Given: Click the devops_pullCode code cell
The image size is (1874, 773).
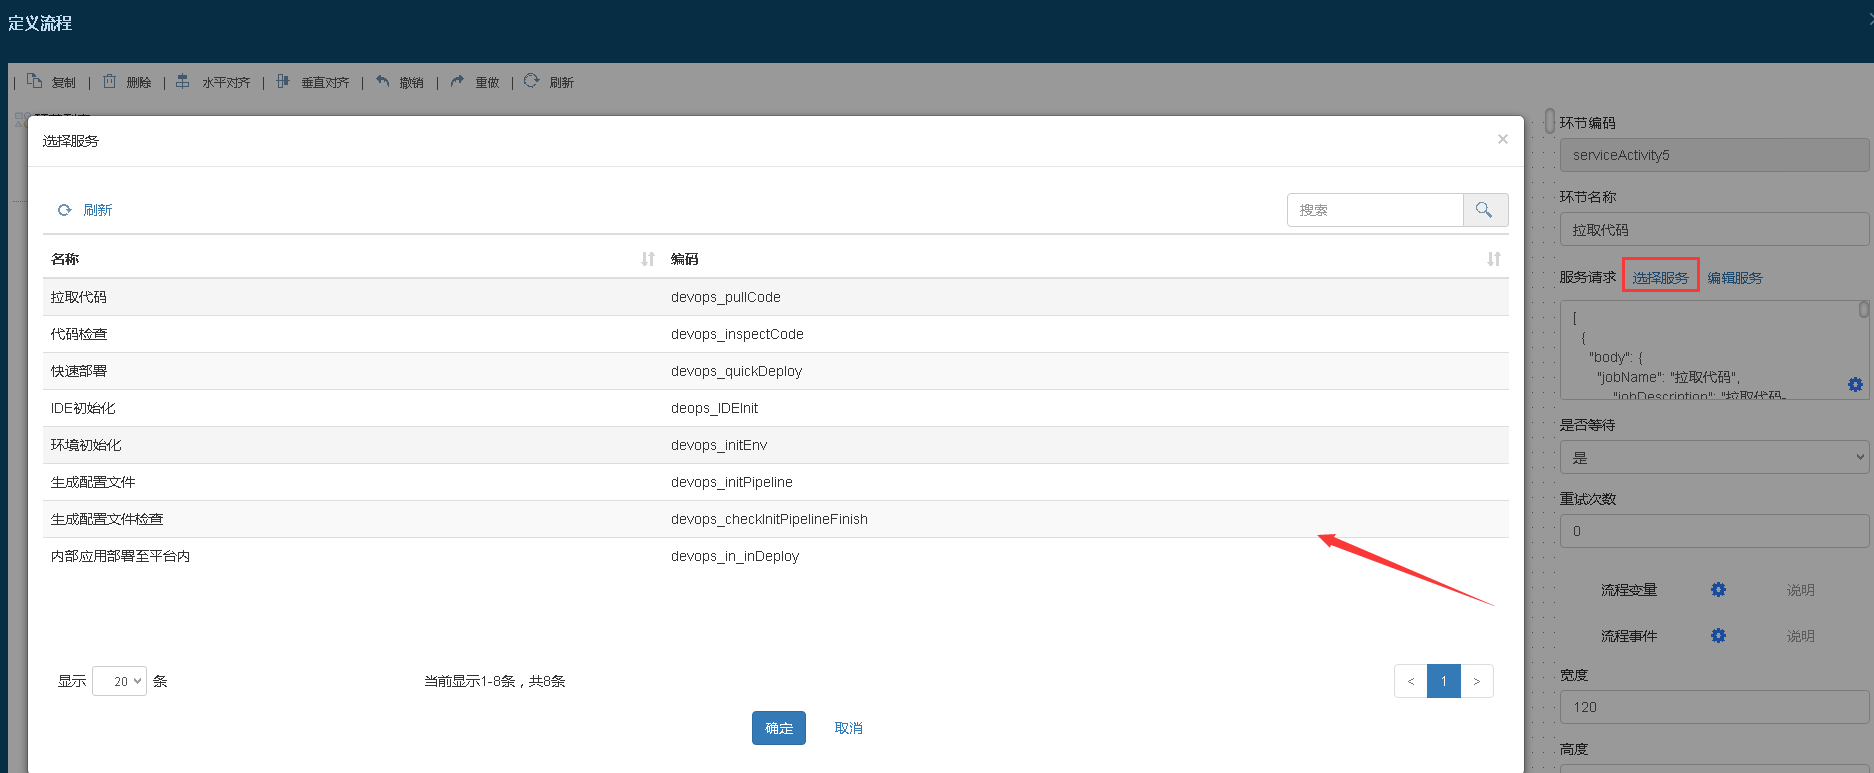Looking at the screenshot, I should pos(726,297).
